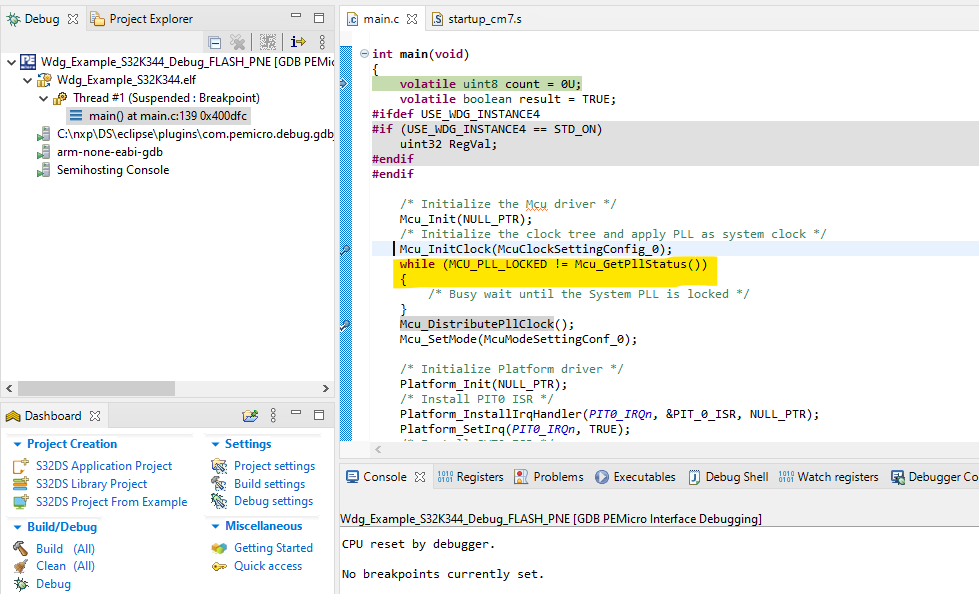Click the grayed pixelated Debug toolbar icon

(x=268, y=42)
